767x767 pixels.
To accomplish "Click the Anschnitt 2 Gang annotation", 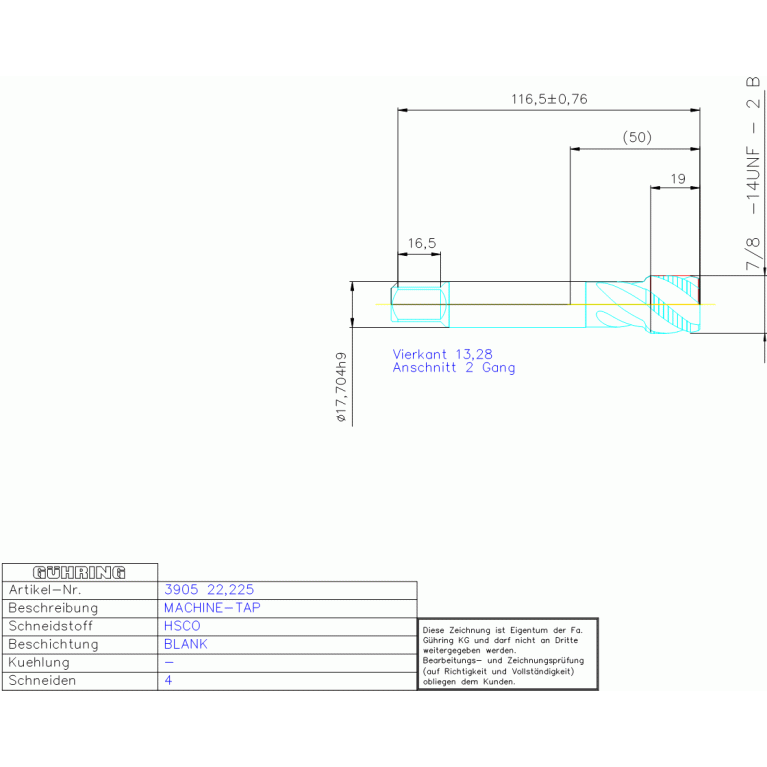I will [x=454, y=368].
